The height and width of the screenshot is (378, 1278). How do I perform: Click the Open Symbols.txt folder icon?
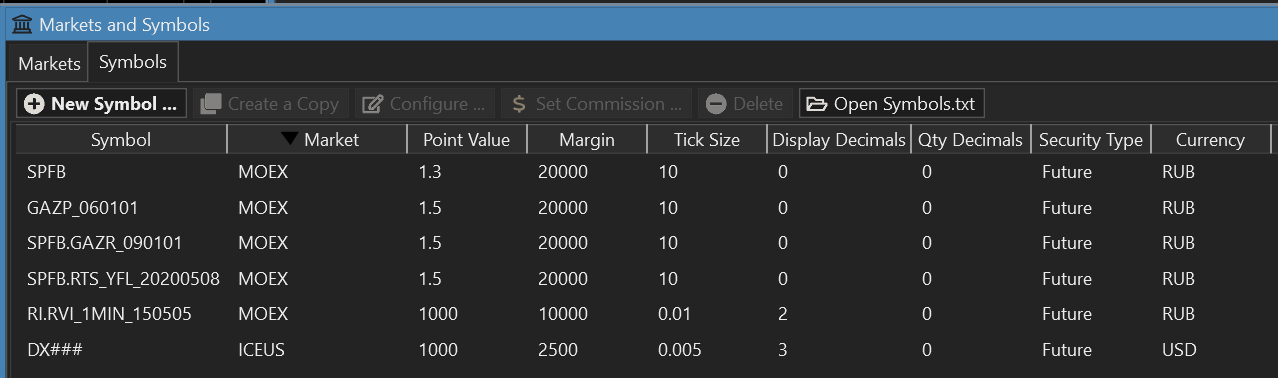point(817,104)
